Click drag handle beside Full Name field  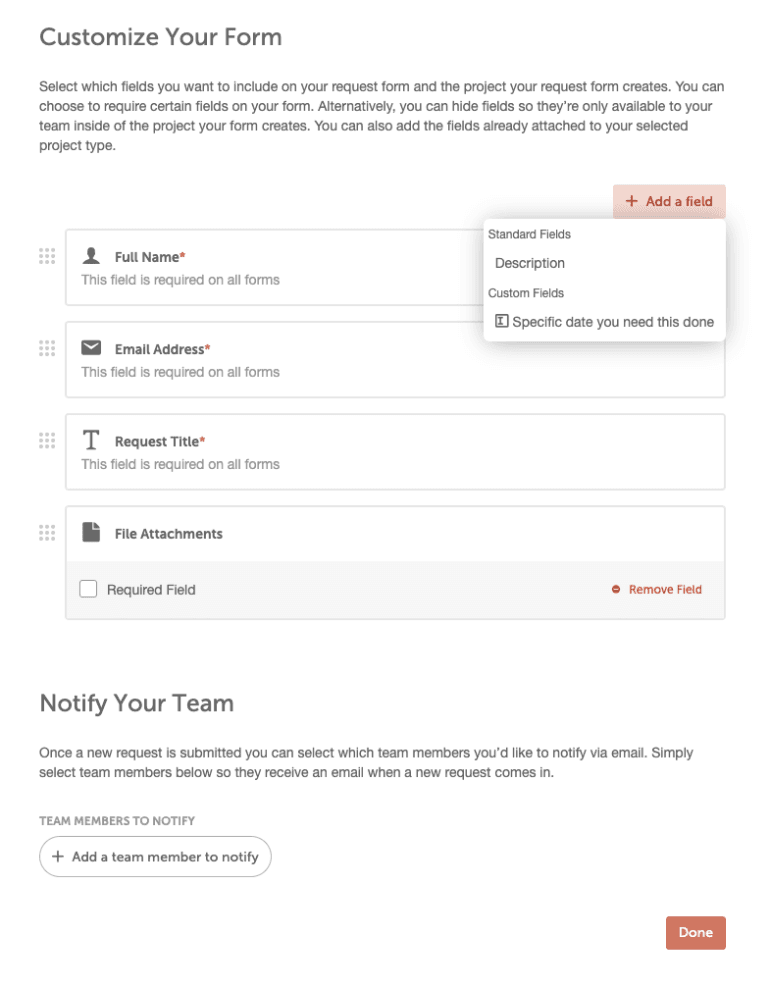pos(47,256)
